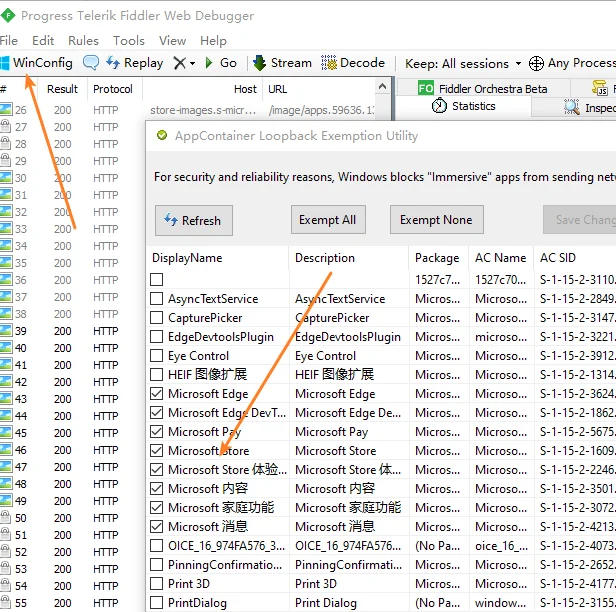
Task: Sort sessions by Result column header
Action: (x=62, y=89)
